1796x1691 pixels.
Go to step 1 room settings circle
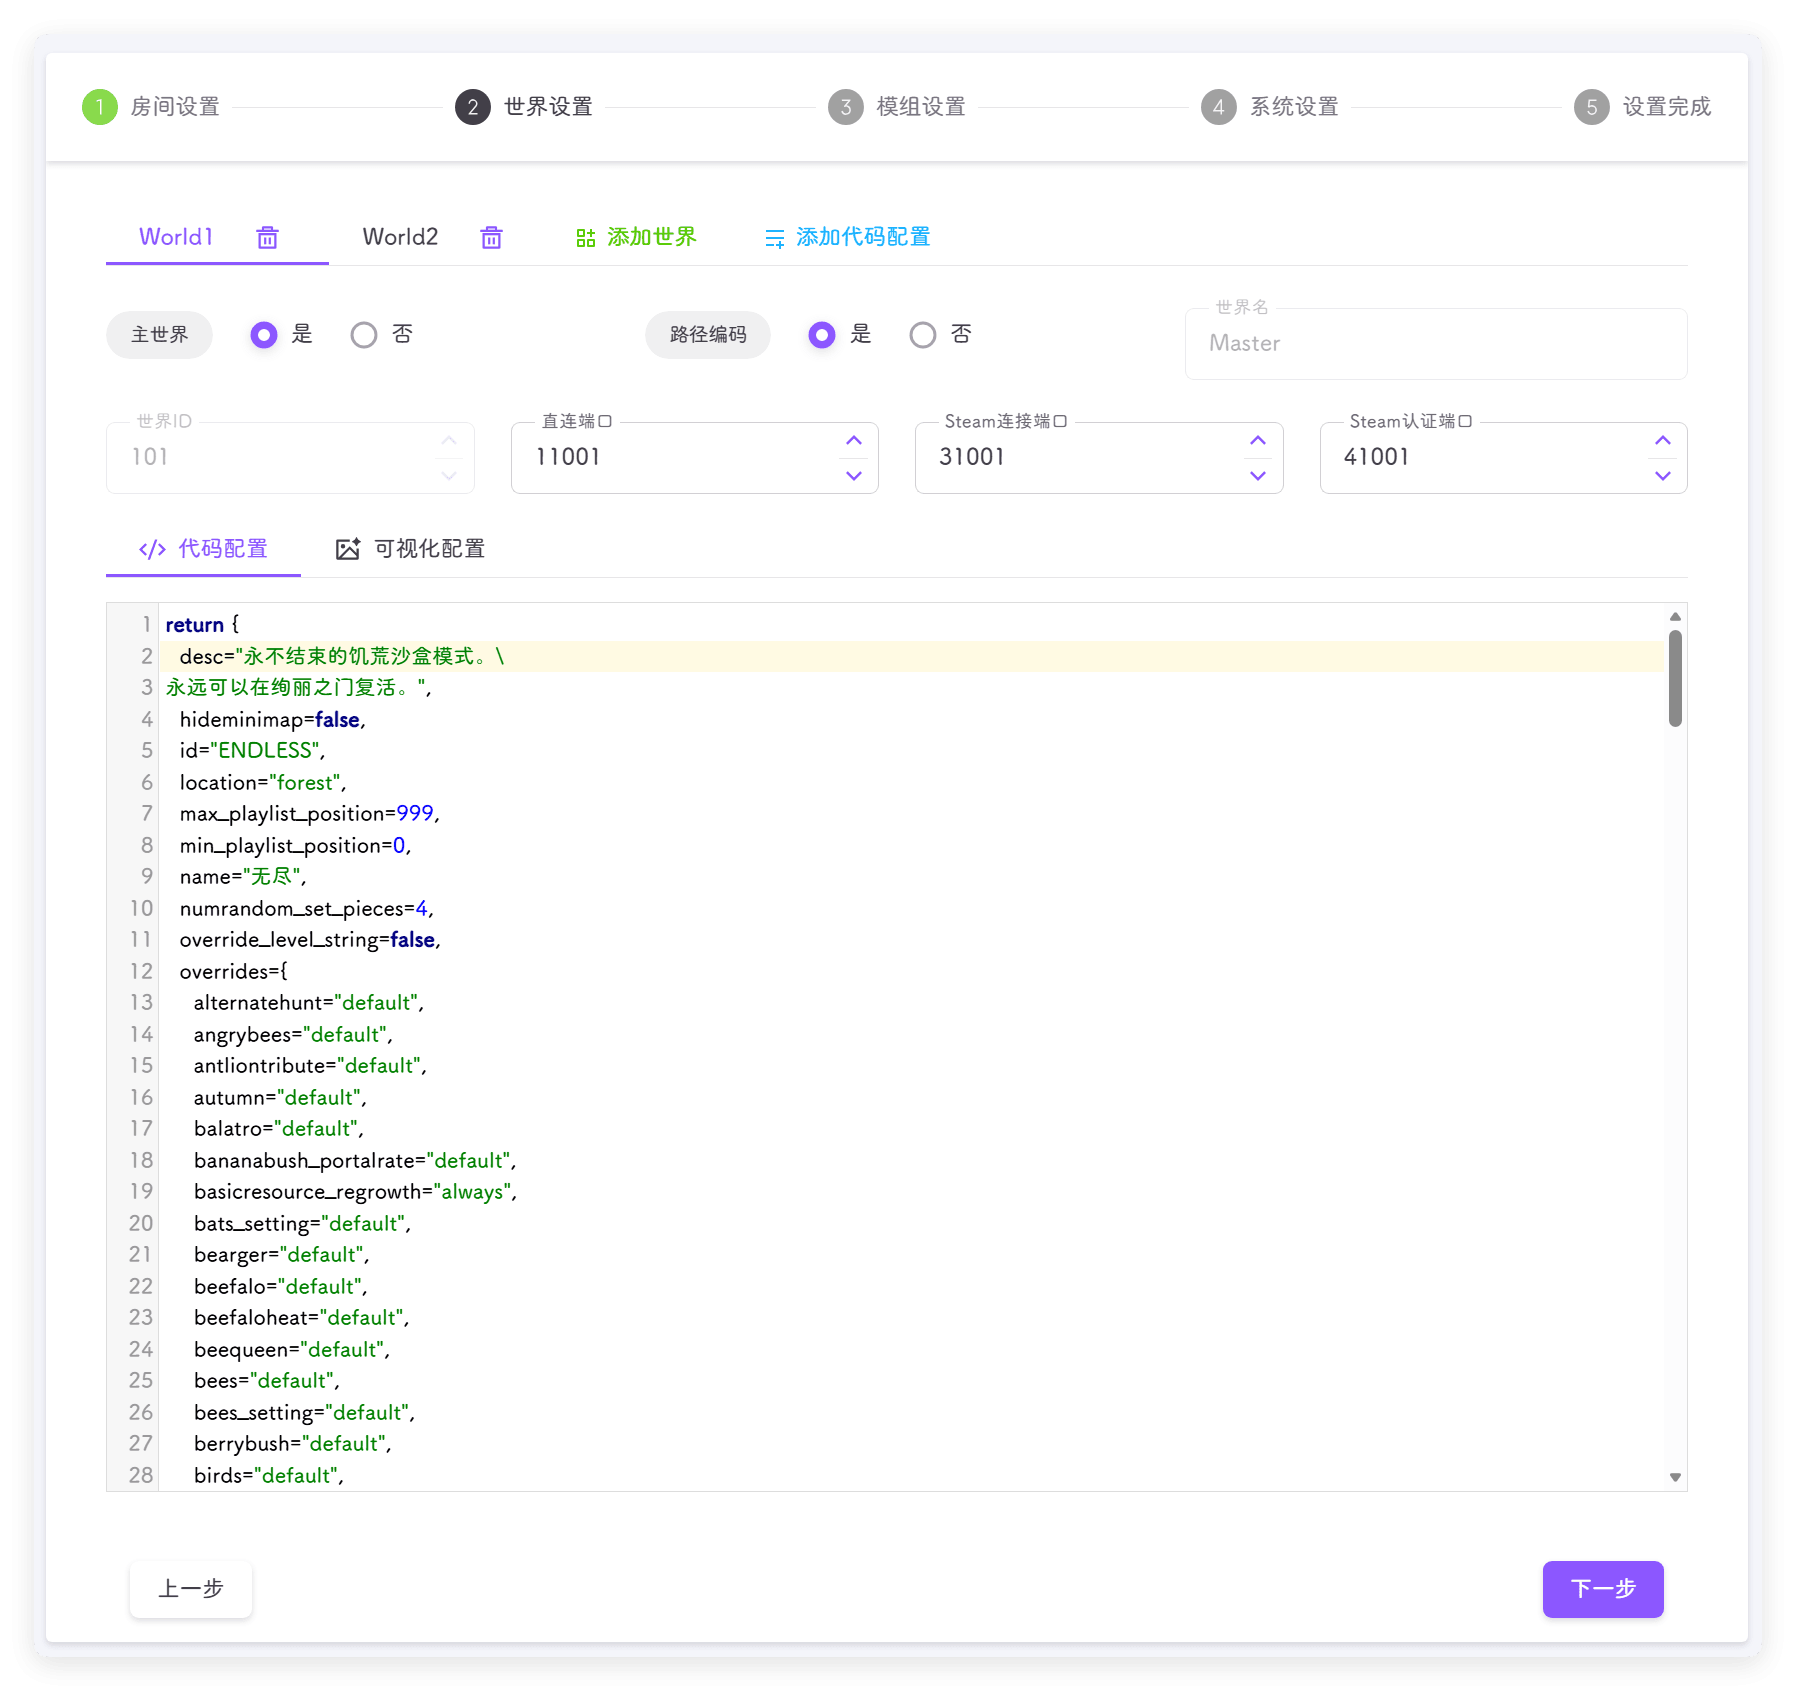tap(100, 107)
